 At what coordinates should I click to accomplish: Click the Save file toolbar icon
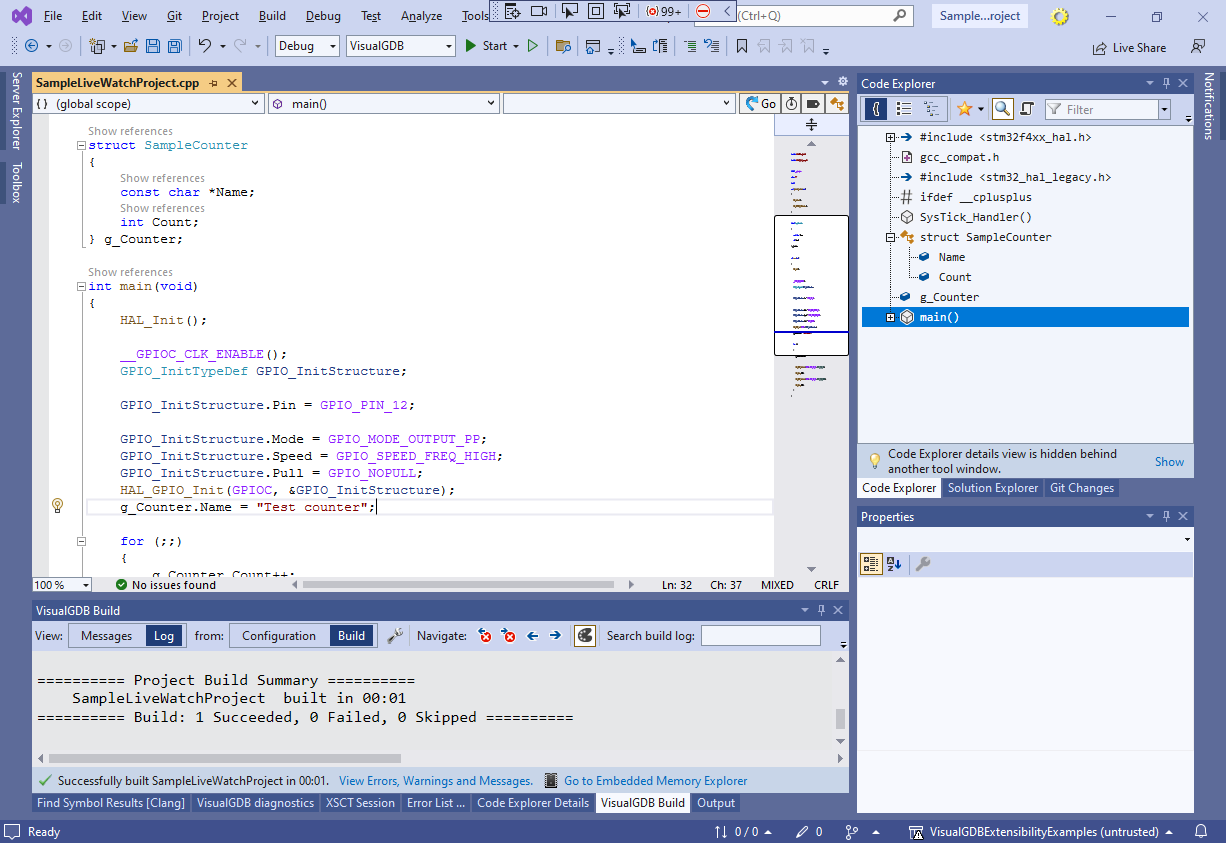[x=153, y=46]
